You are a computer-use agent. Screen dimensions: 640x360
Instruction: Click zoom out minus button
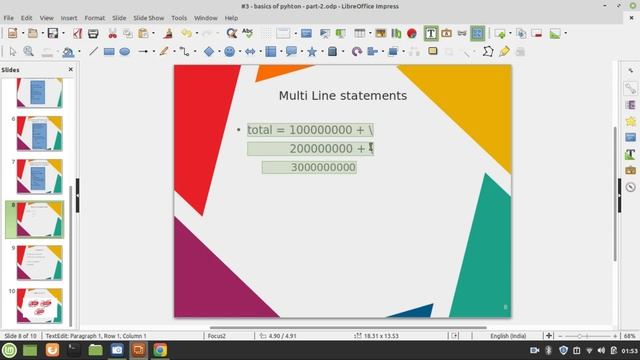560,336
